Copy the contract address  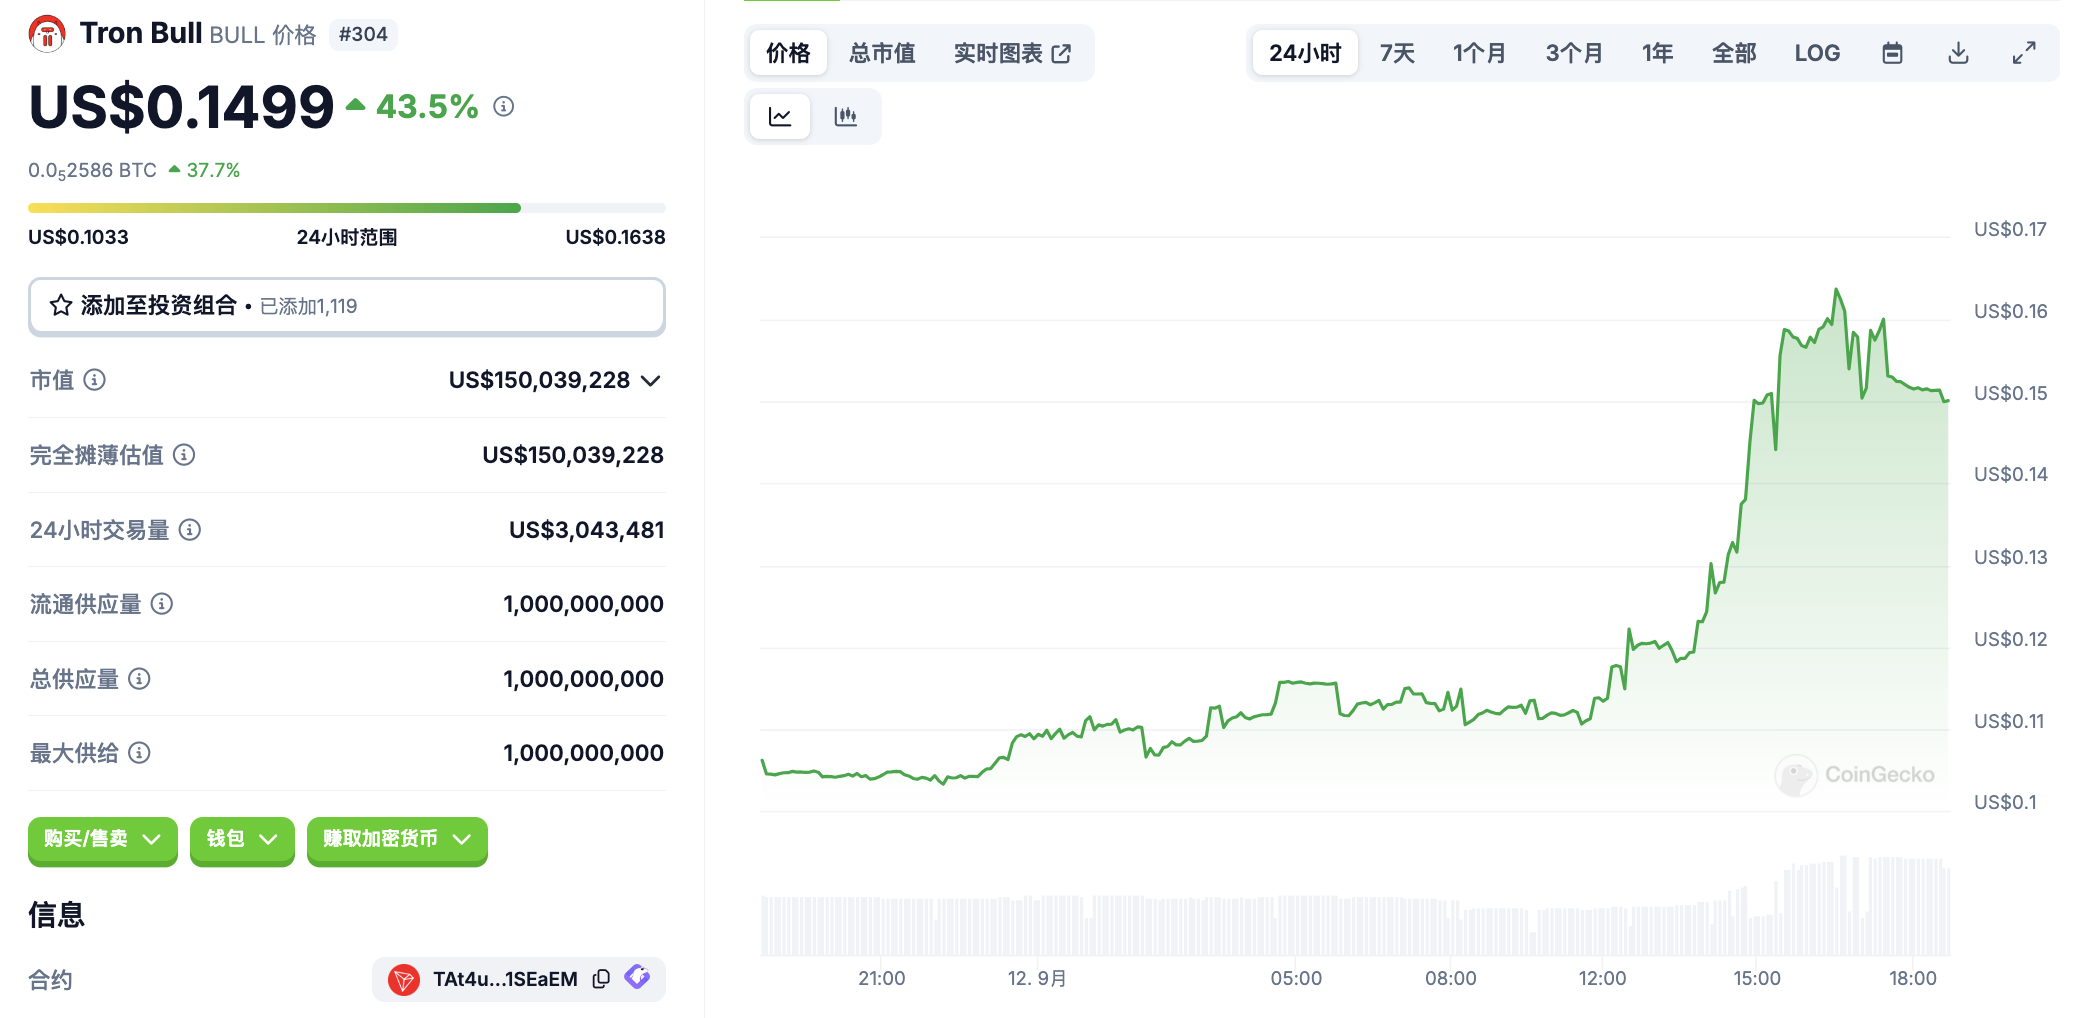pyautogui.click(x=601, y=979)
